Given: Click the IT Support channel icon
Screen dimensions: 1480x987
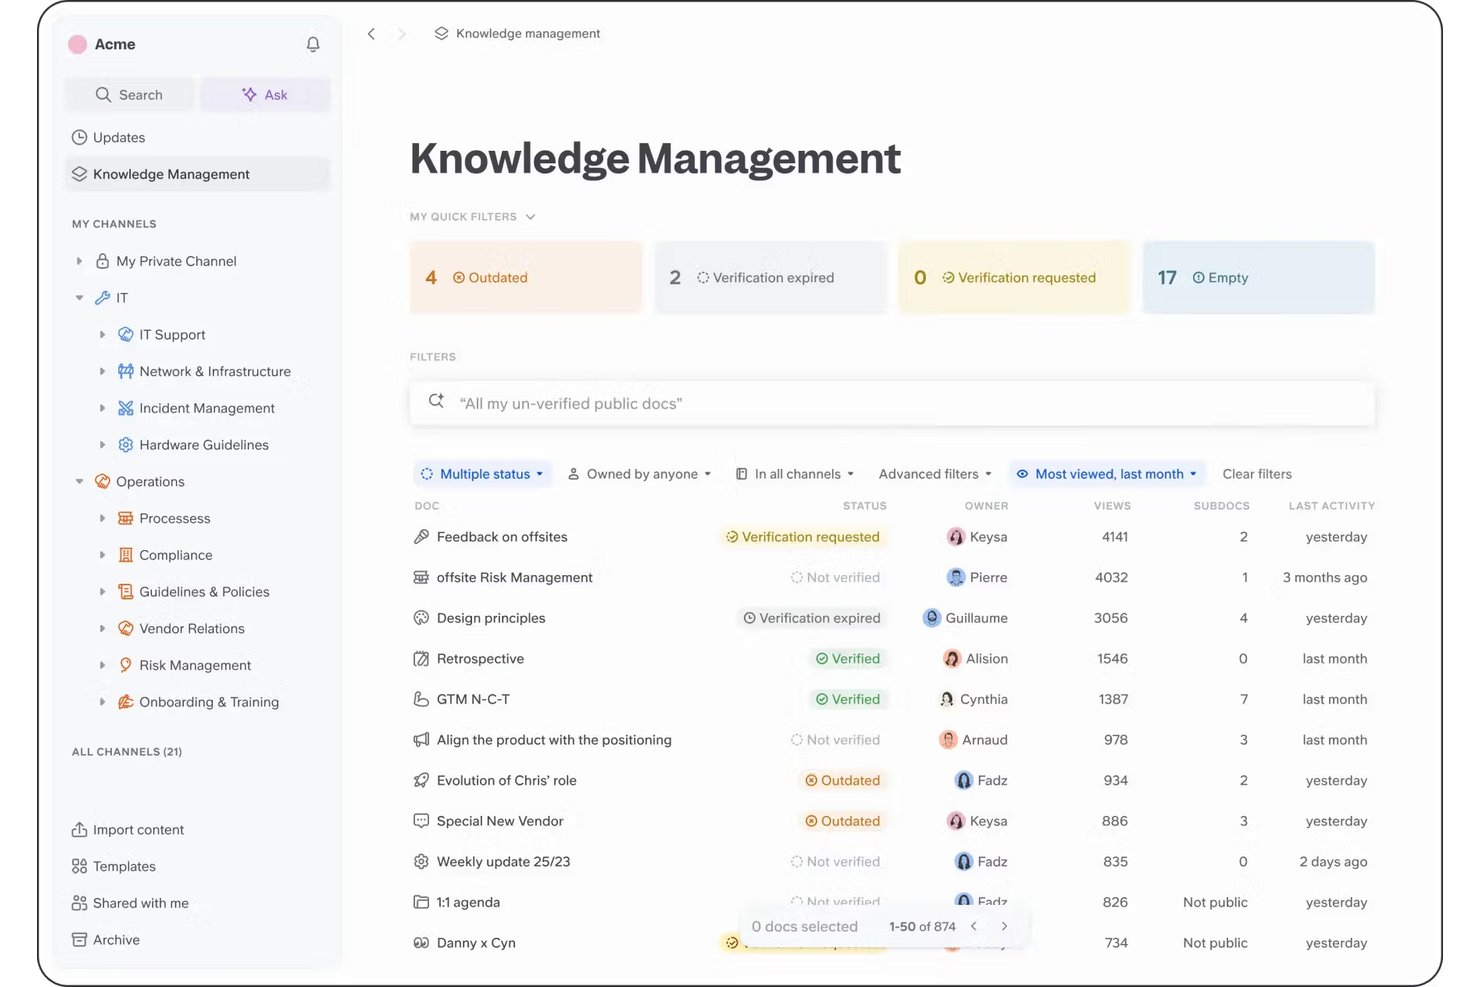Looking at the screenshot, I should coord(126,334).
